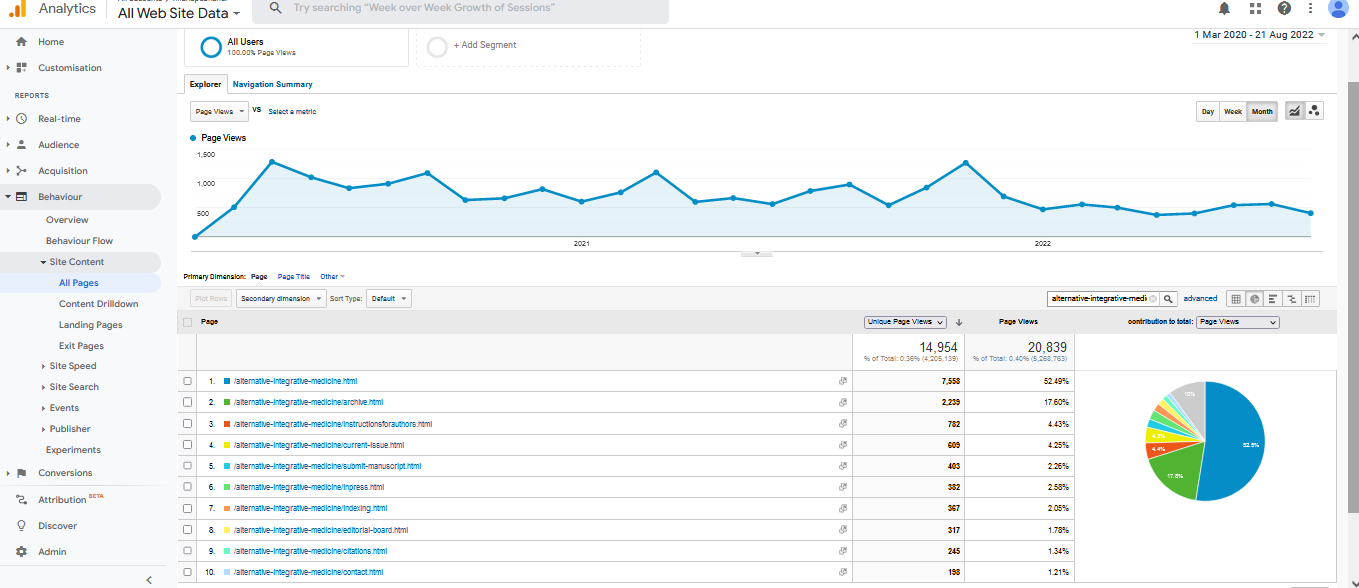Open the date range picker dropdown
Viewport: 1359px width, 588px height.
click(x=1259, y=35)
